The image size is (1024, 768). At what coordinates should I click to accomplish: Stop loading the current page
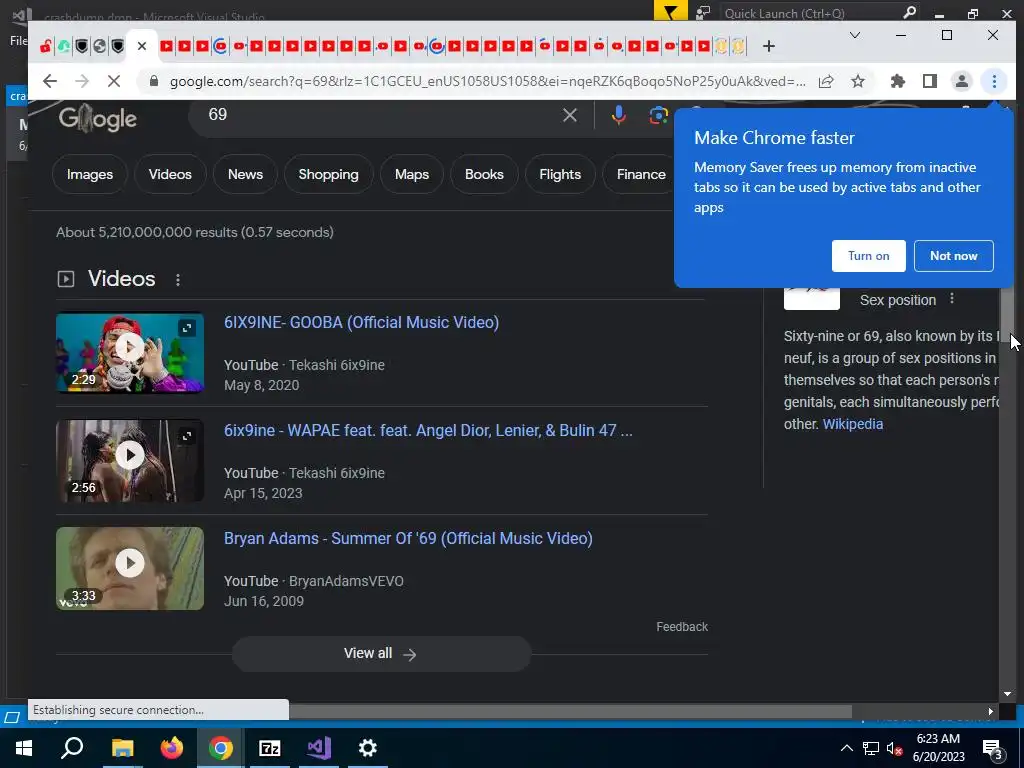pos(113,81)
